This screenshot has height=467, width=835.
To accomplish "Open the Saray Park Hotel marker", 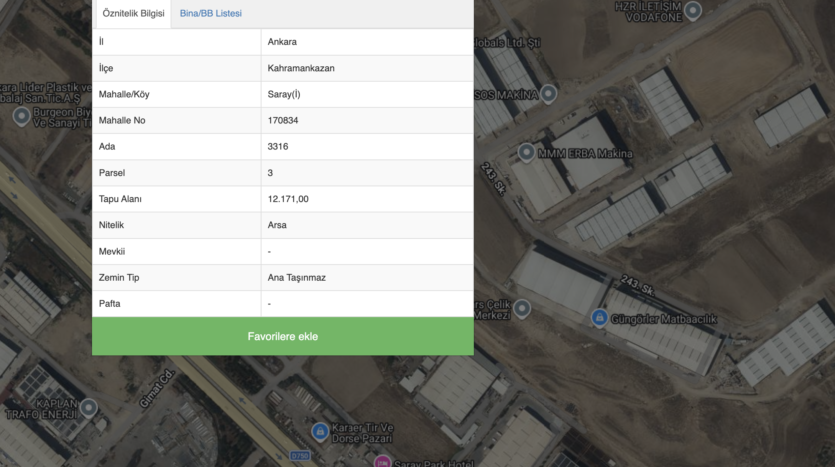I will tap(381, 461).
